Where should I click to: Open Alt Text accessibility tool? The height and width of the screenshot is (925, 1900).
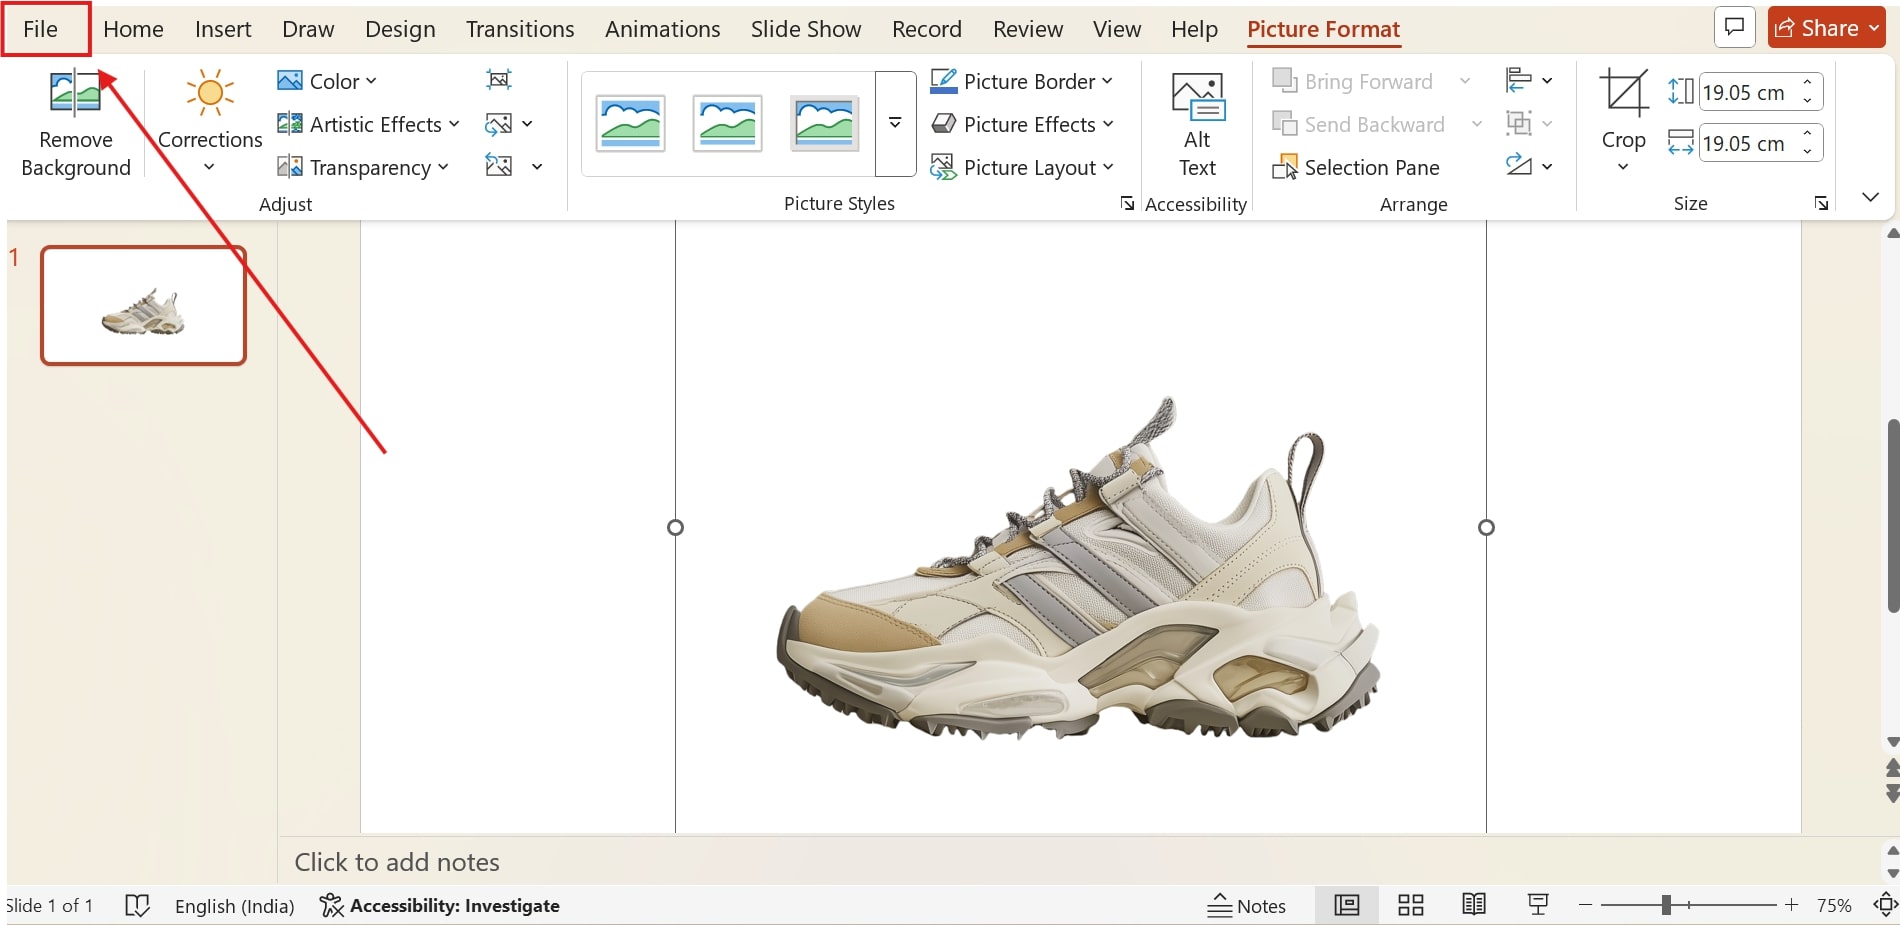[x=1197, y=125]
